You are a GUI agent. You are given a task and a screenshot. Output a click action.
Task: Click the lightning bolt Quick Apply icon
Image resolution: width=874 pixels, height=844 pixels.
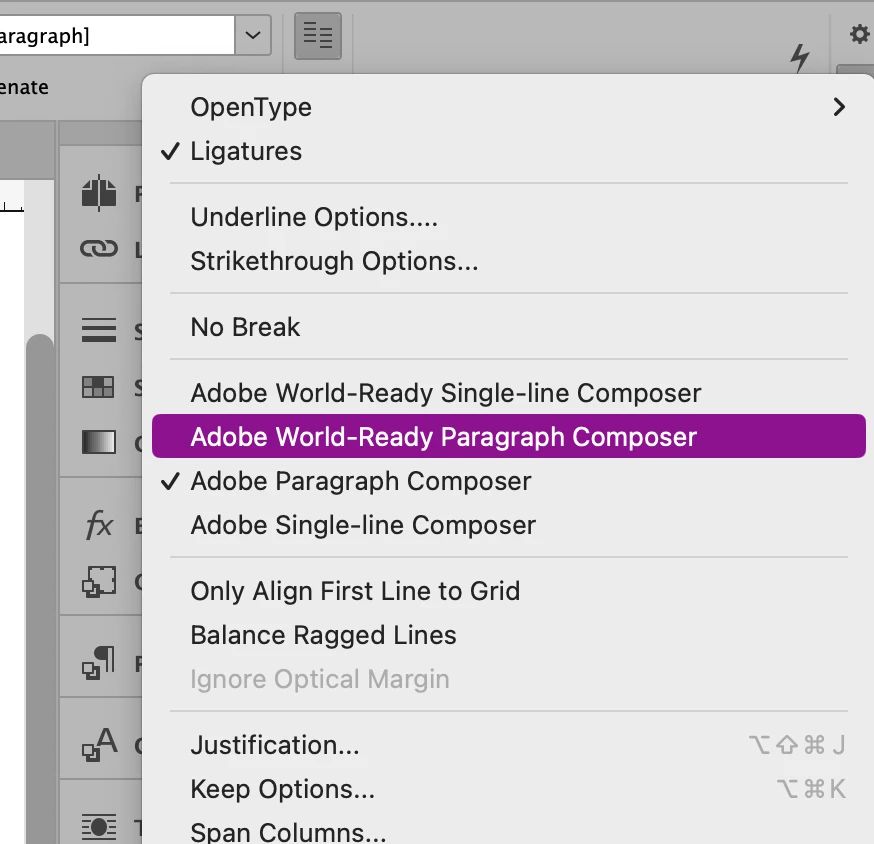click(800, 57)
